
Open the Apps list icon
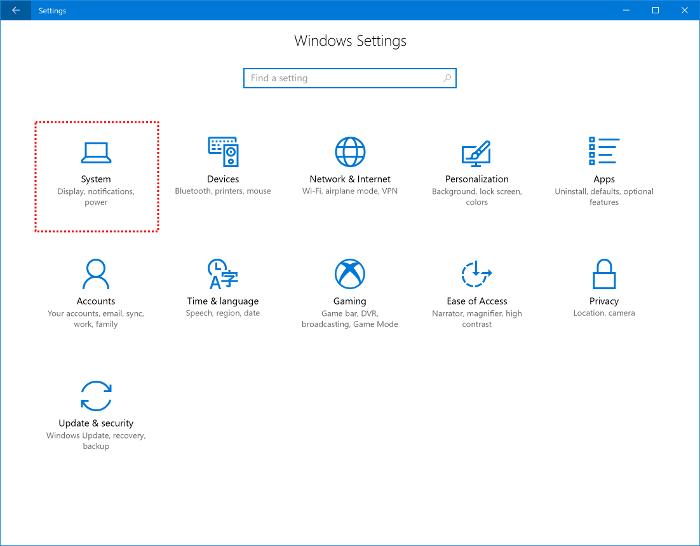[604, 151]
